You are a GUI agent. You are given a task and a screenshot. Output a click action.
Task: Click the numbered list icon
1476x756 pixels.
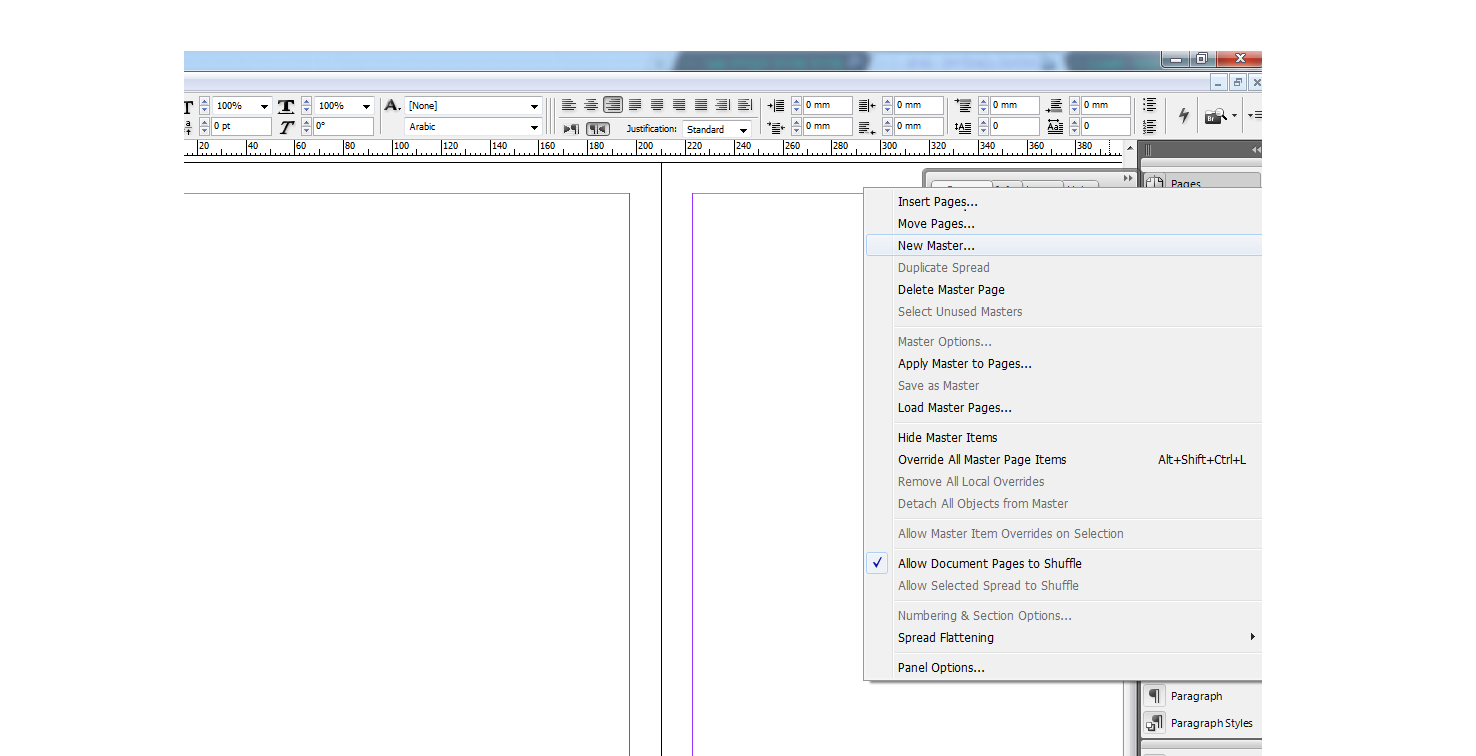tap(1150, 127)
